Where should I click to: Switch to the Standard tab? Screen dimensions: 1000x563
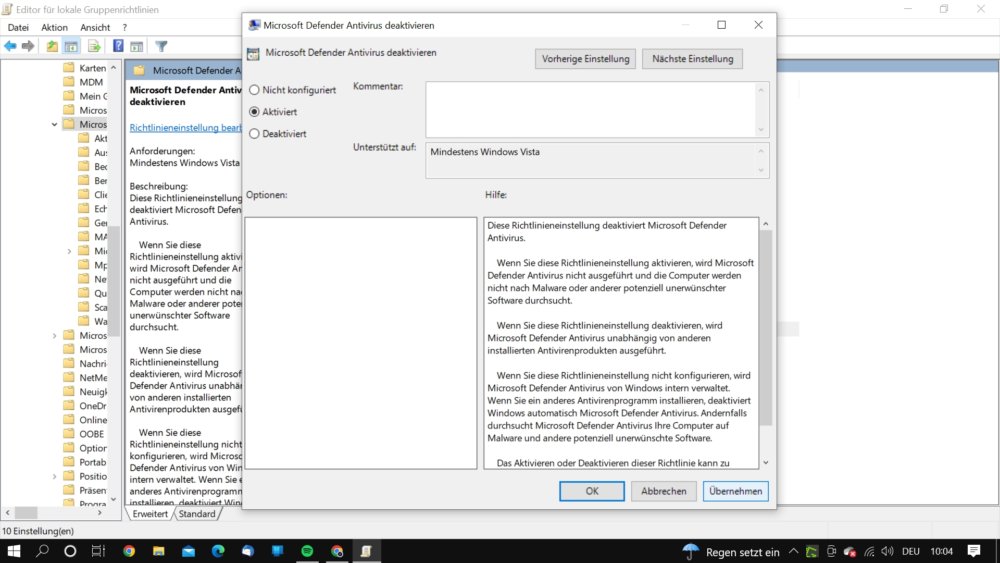pyautogui.click(x=196, y=514)
